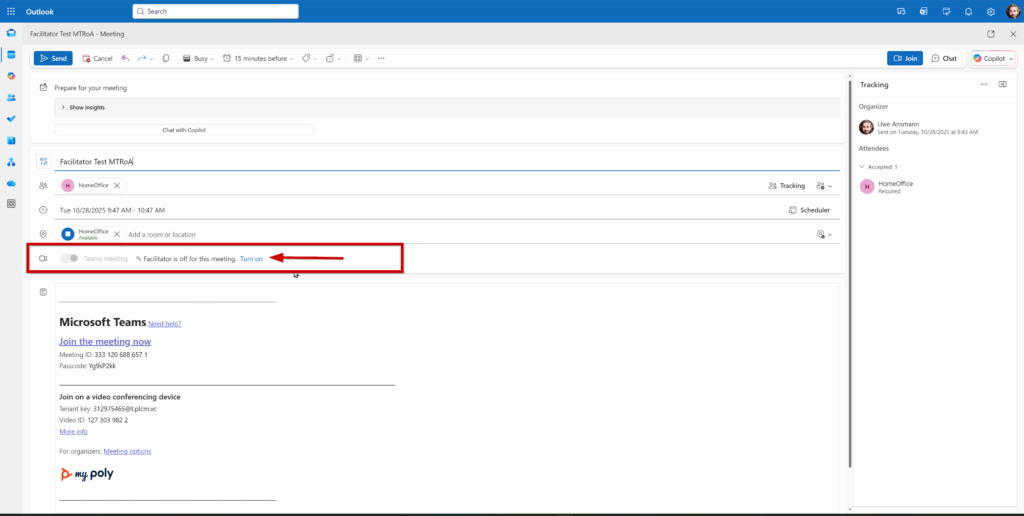Click the Join meeting button
1024x516 pixels.
click(x=904, y=58)
